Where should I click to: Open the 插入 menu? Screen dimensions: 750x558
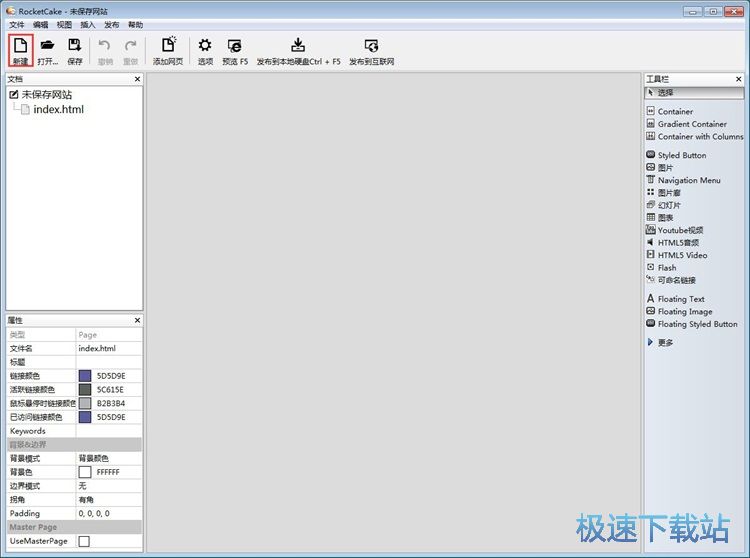coord(88,24)
